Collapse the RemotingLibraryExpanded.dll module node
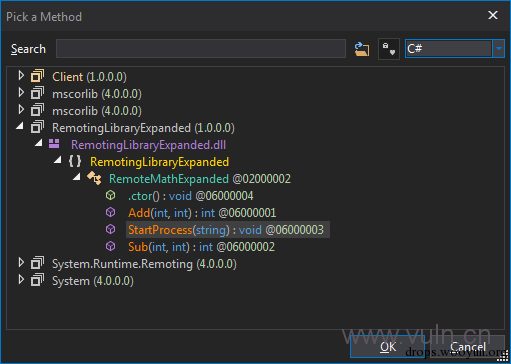511x364 pixels. tap(39, 143)
